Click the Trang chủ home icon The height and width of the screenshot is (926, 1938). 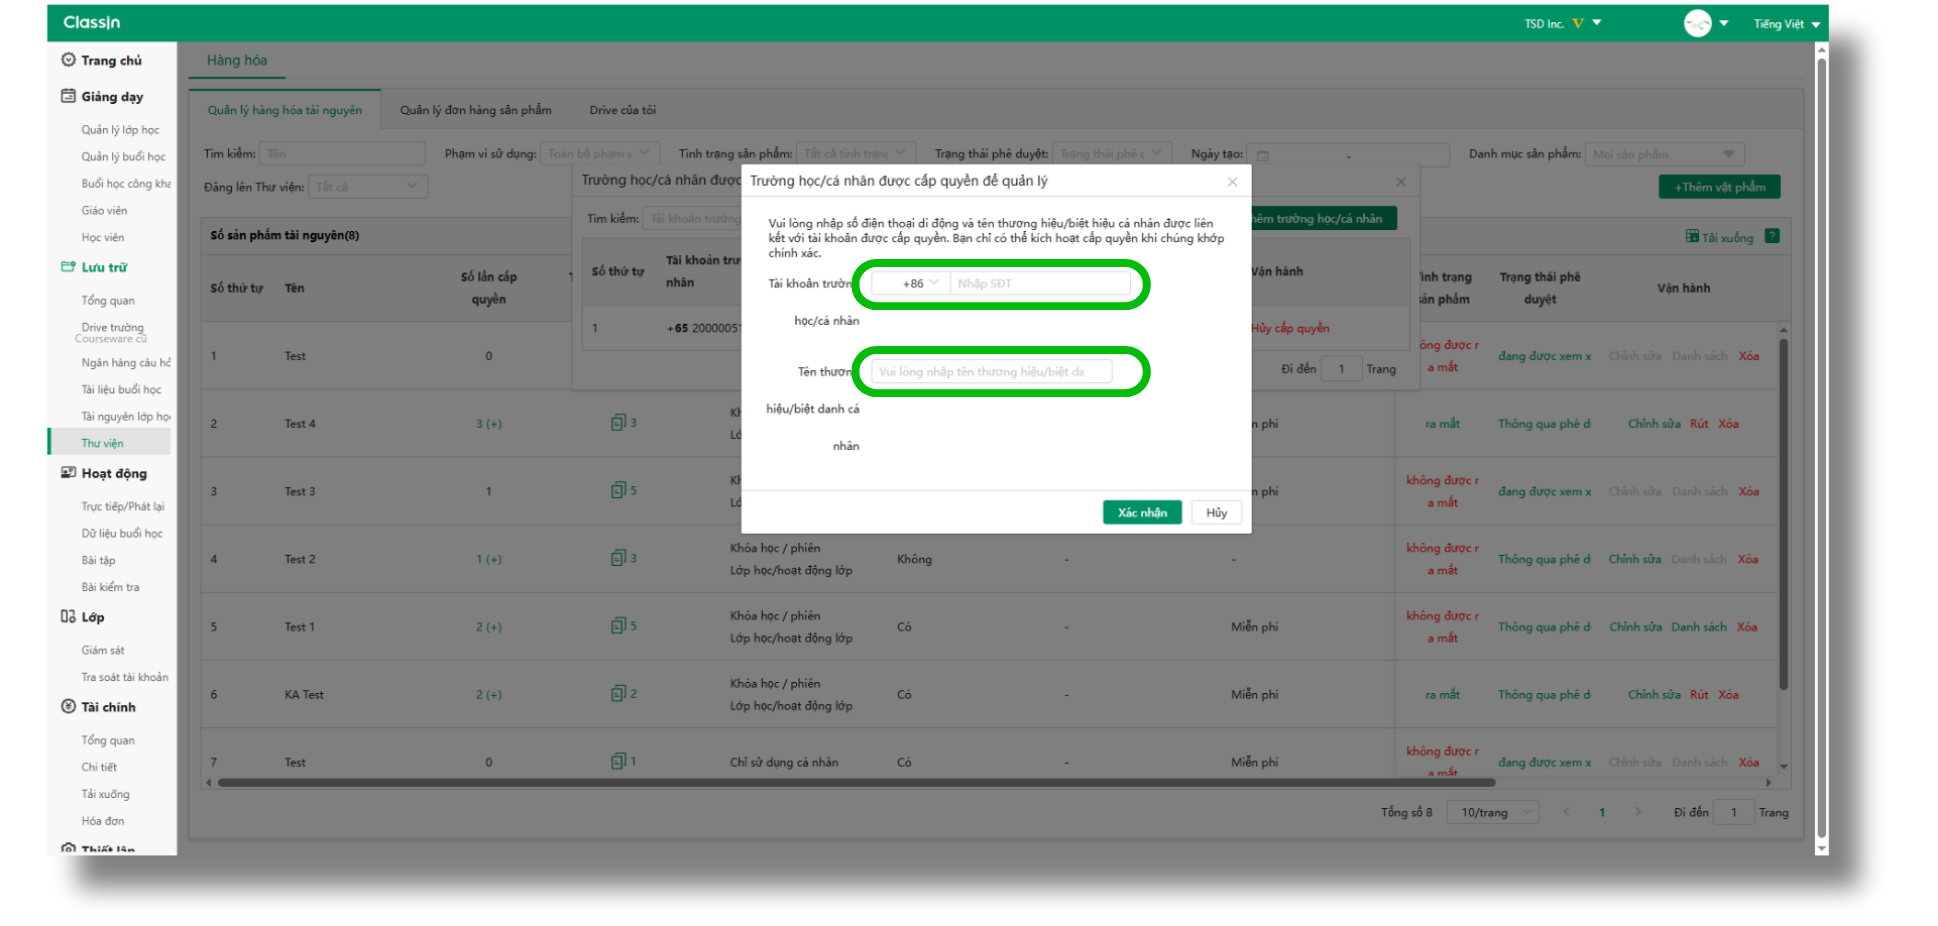(68, 60)
